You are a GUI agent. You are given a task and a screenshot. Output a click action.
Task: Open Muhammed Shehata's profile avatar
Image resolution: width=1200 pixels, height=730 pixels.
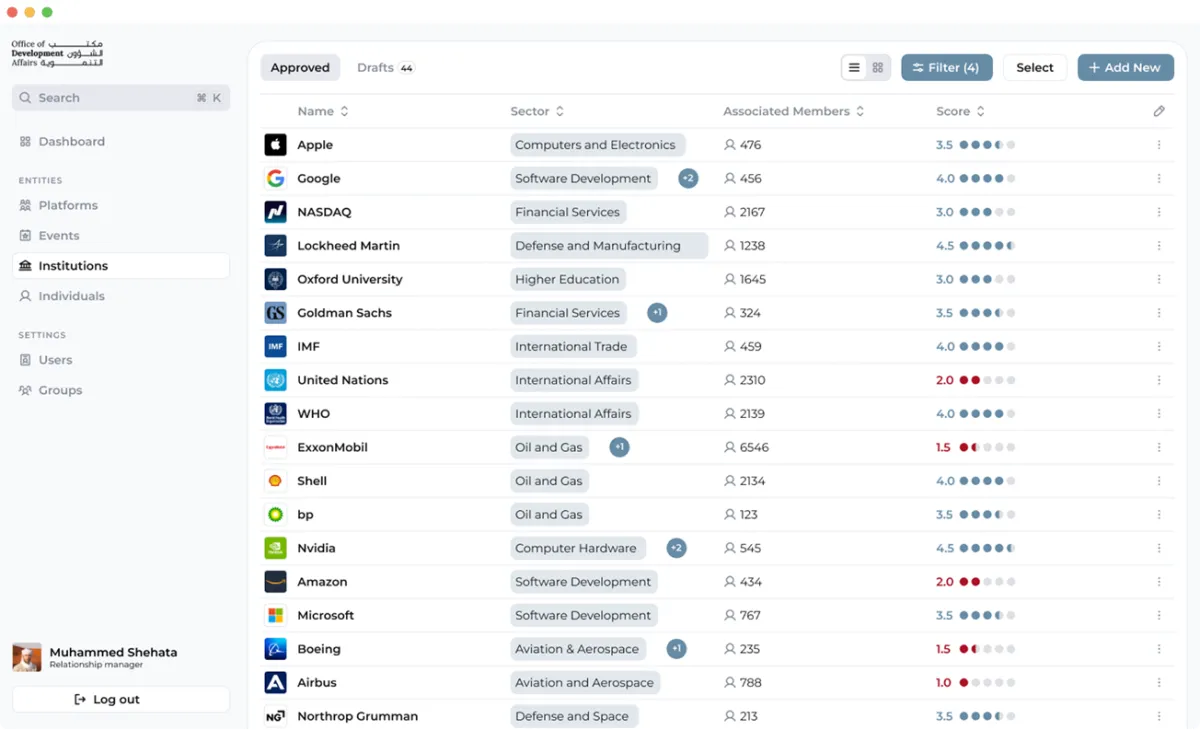pos(27,657)
